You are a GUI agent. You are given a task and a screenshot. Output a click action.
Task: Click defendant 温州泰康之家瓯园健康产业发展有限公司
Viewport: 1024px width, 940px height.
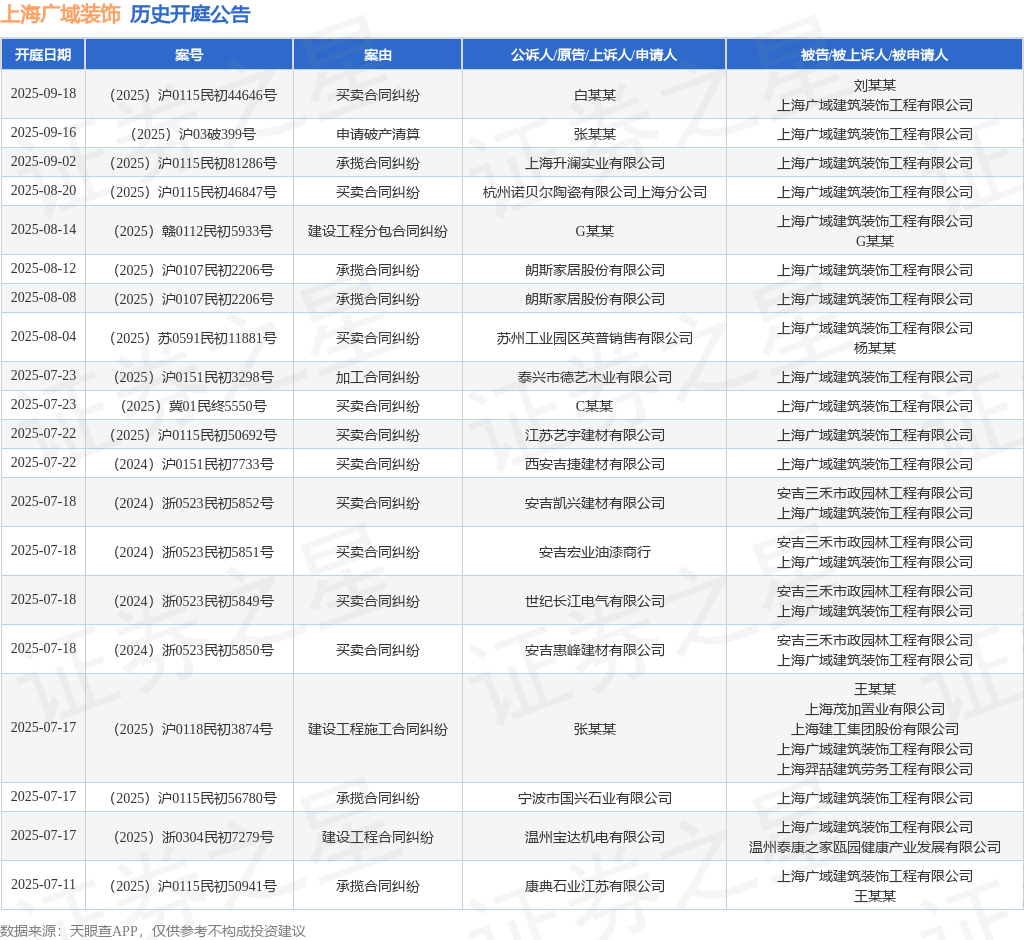pos(874,848)
